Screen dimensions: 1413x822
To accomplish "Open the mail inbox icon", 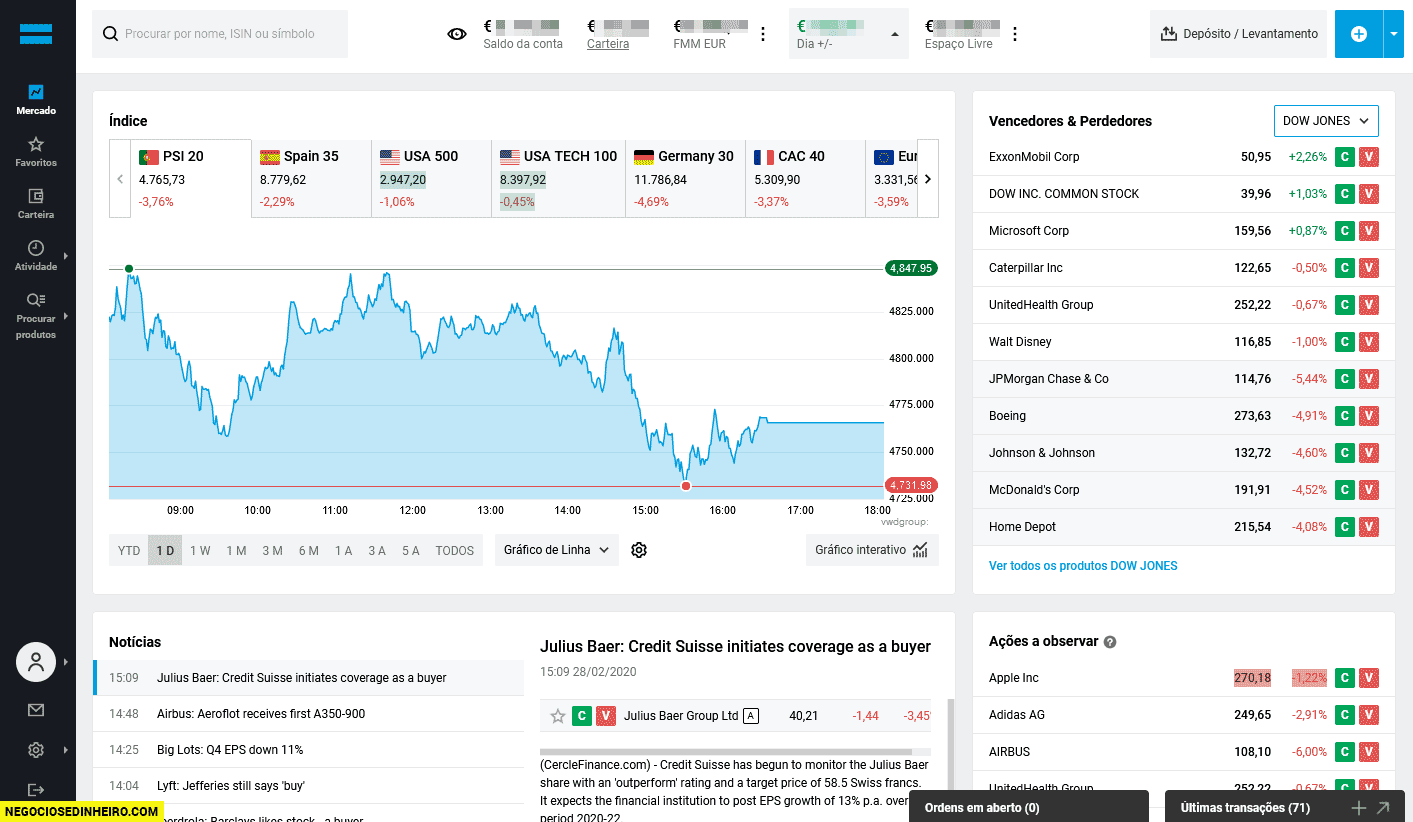I will (x=36, y=710).
